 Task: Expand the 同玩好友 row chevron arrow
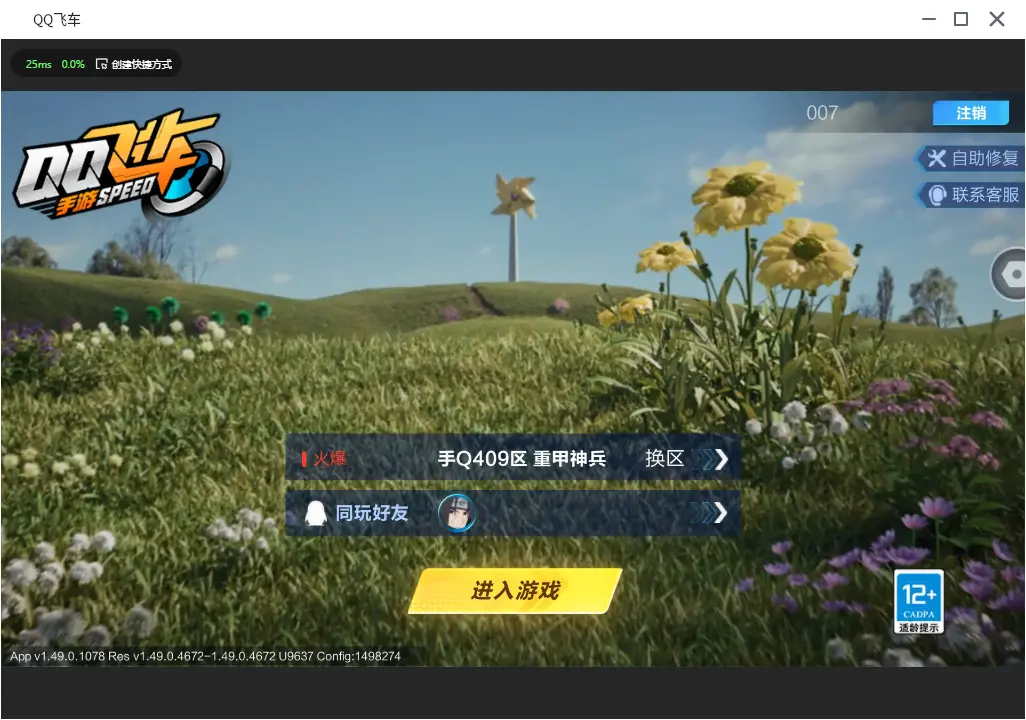[x=720, y=513]
